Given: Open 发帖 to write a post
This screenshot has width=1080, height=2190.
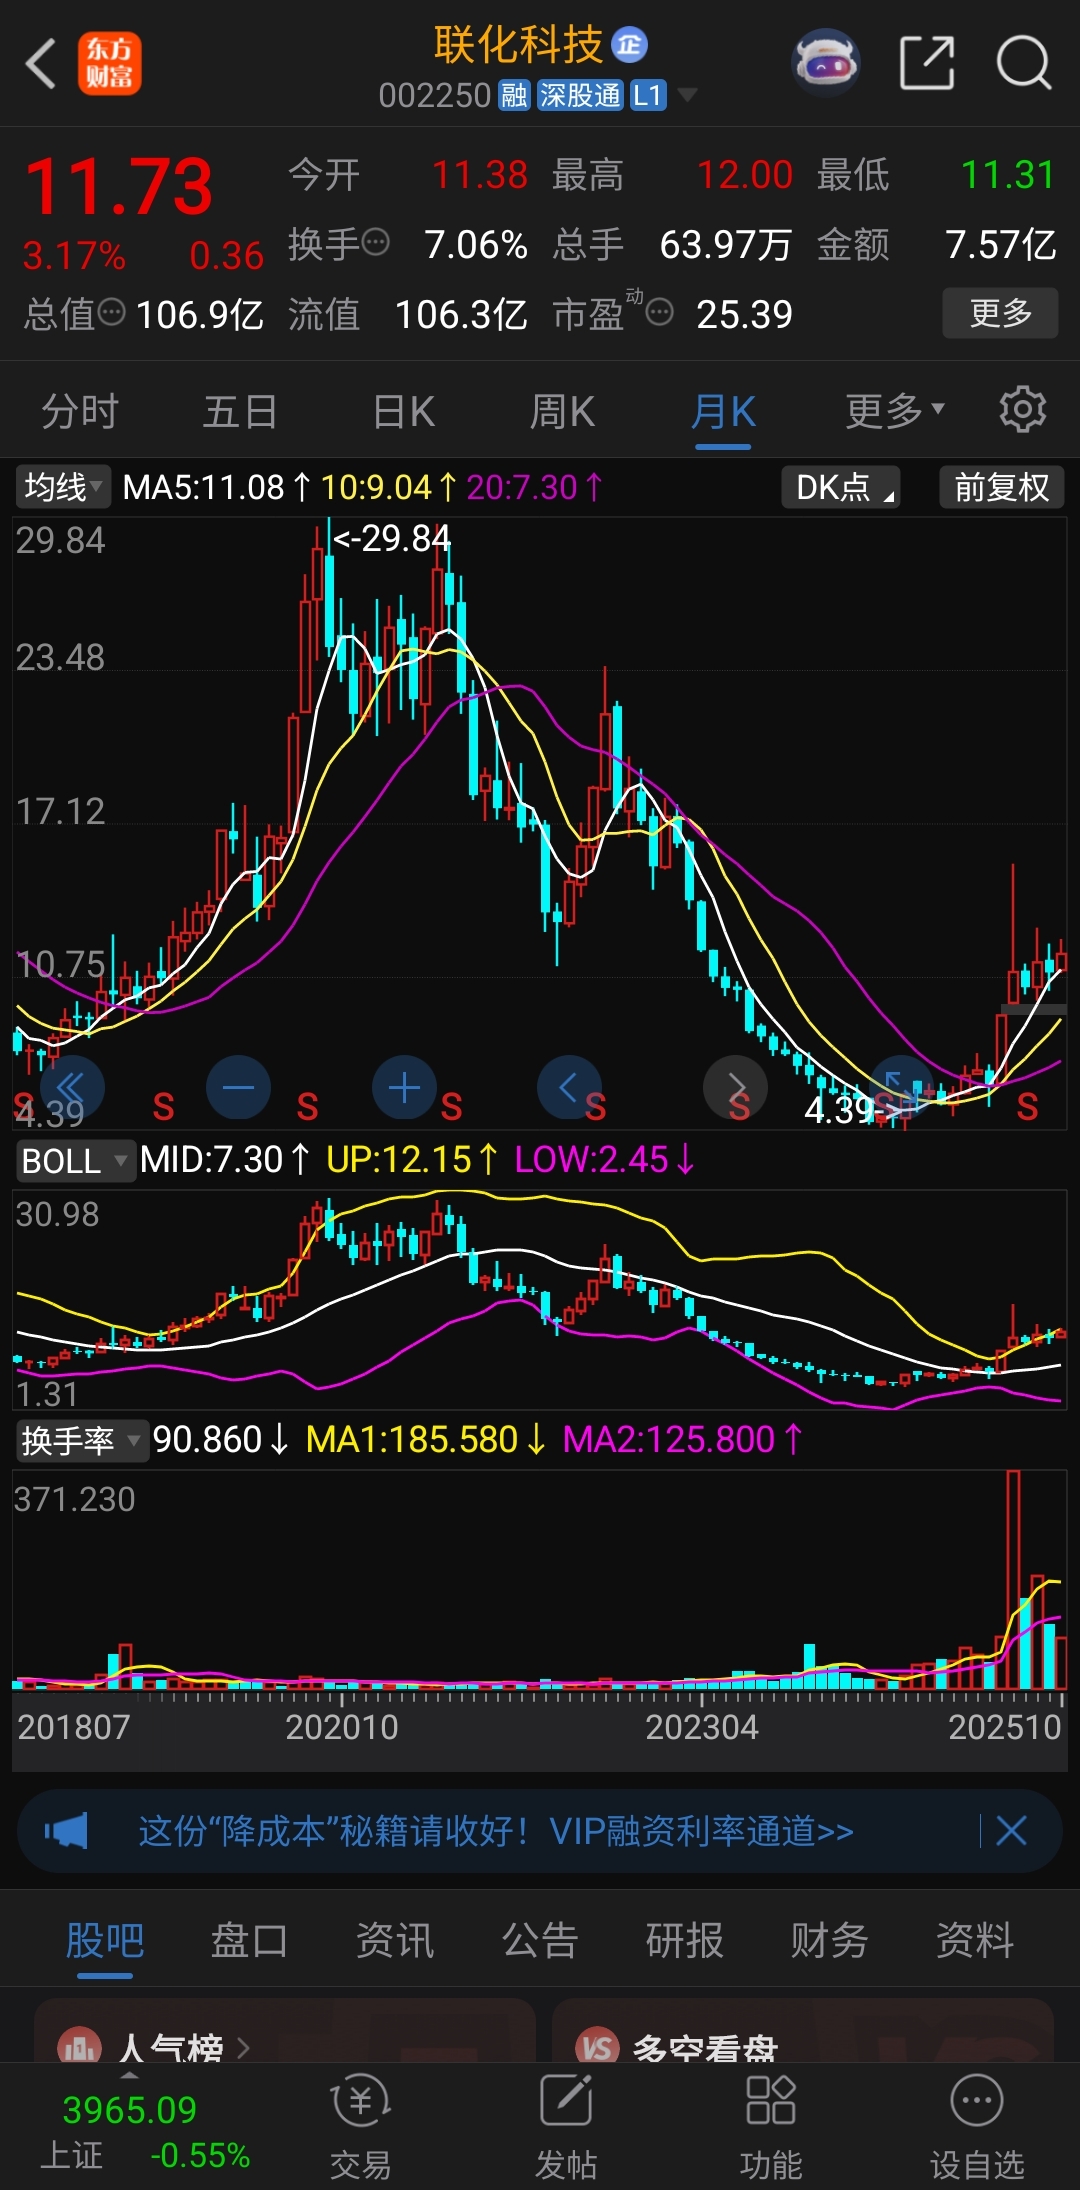Looking at the screenshot, I should pos(566,2127).
